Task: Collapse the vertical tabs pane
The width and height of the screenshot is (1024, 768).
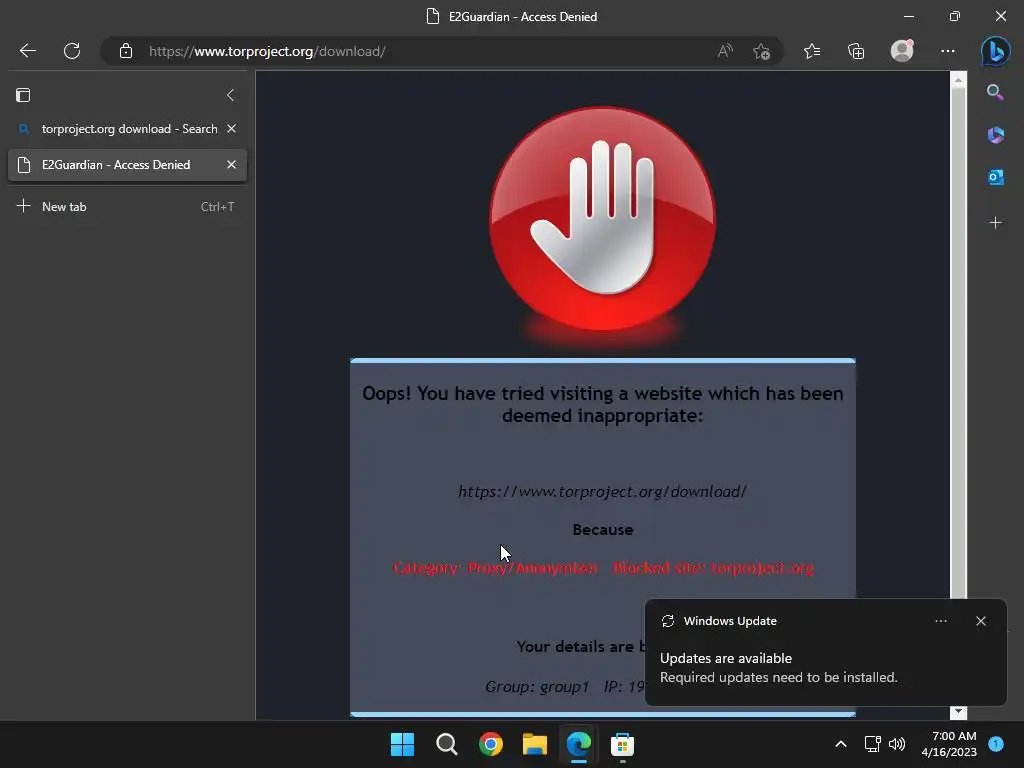Action: (x=231, y=95)
